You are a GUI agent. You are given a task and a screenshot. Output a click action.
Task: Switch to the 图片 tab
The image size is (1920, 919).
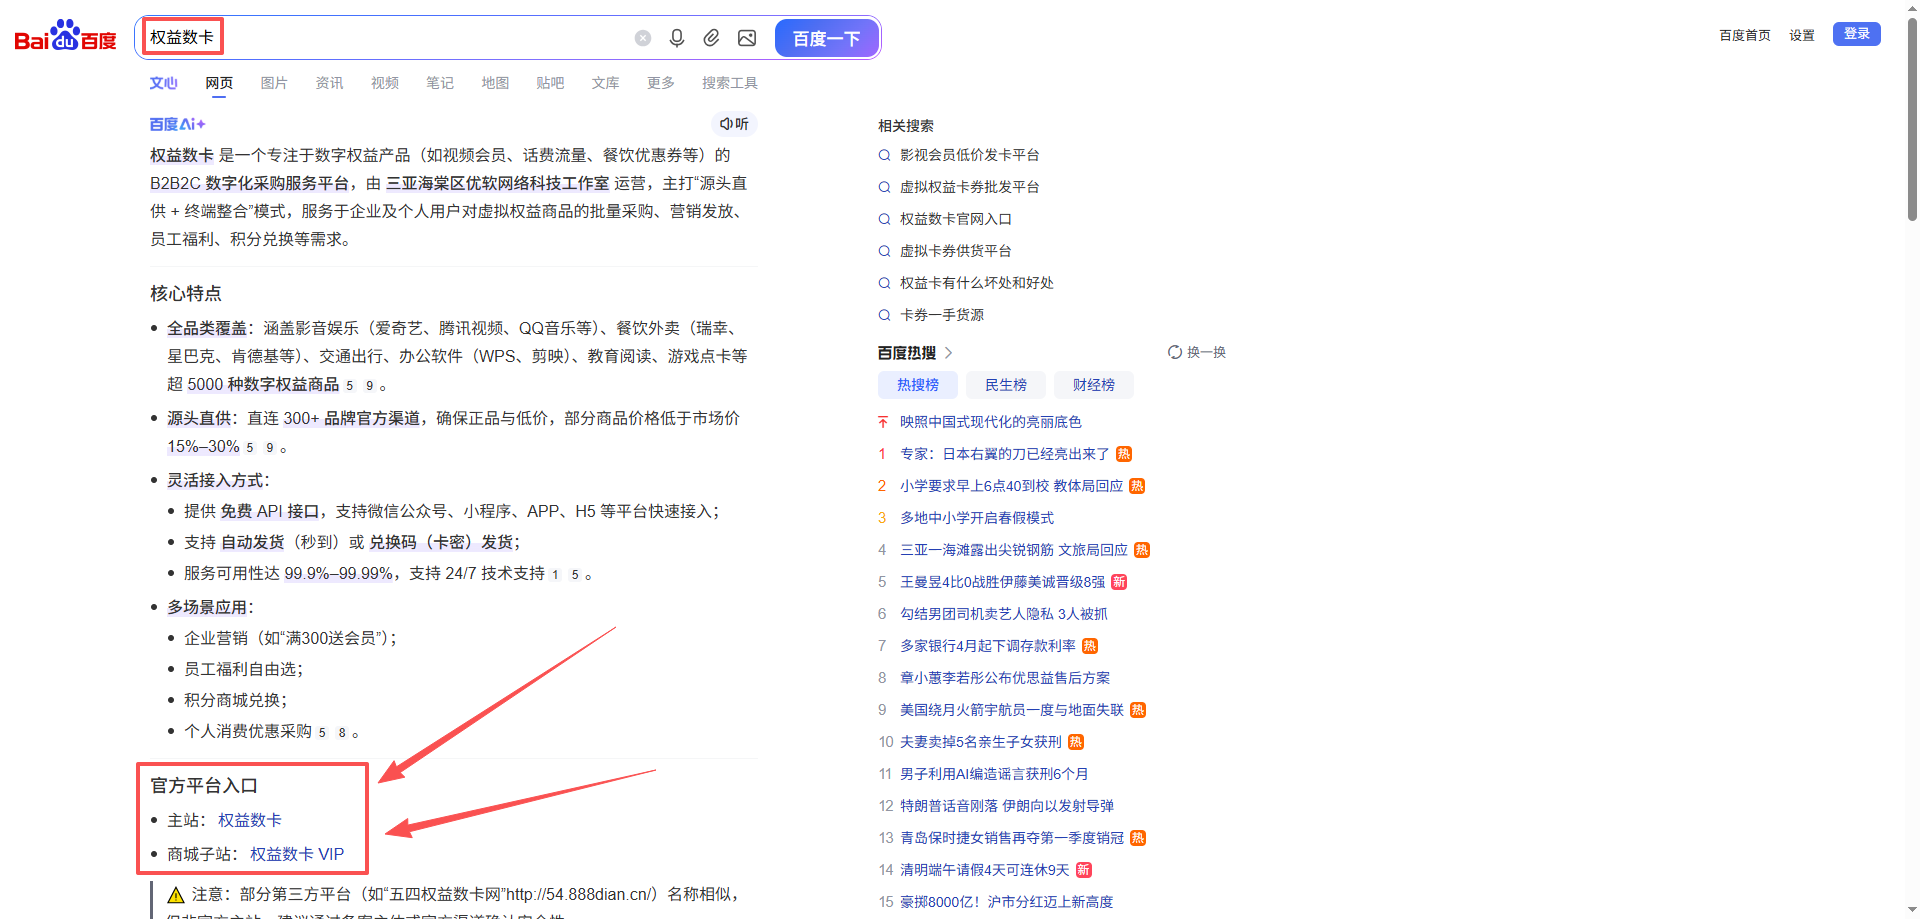(273, 83)
